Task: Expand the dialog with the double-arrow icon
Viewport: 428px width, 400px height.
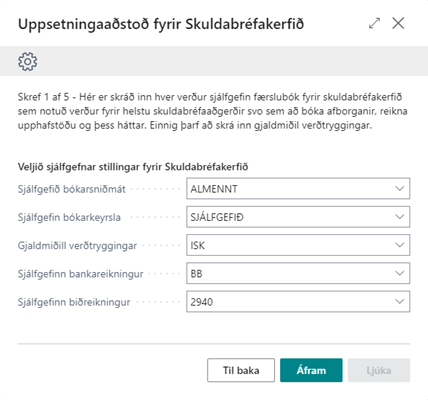Action: (x=375, y=23)
